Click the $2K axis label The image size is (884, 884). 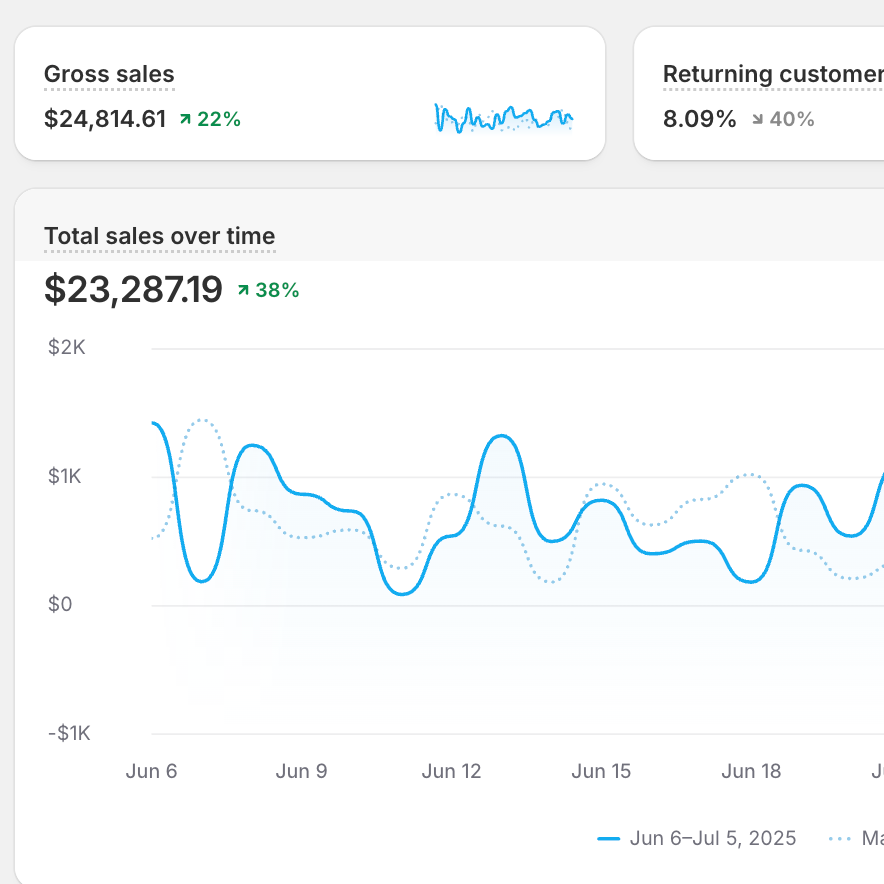[x=67, y=347]
